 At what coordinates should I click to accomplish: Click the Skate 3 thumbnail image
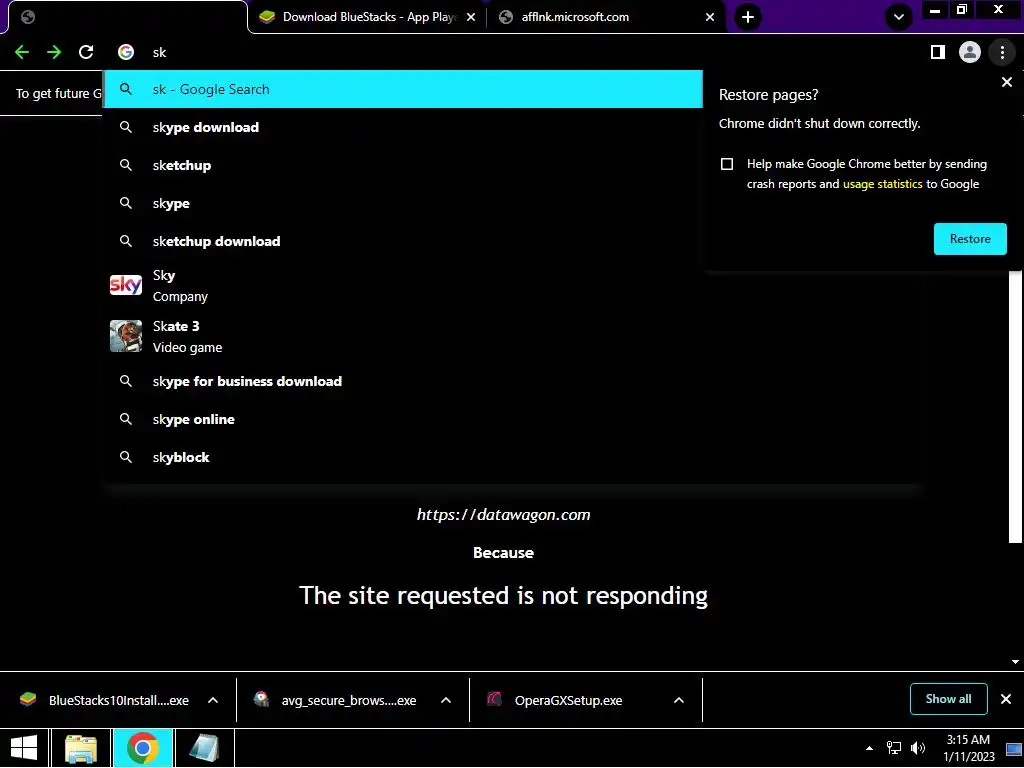pos(126,336)
